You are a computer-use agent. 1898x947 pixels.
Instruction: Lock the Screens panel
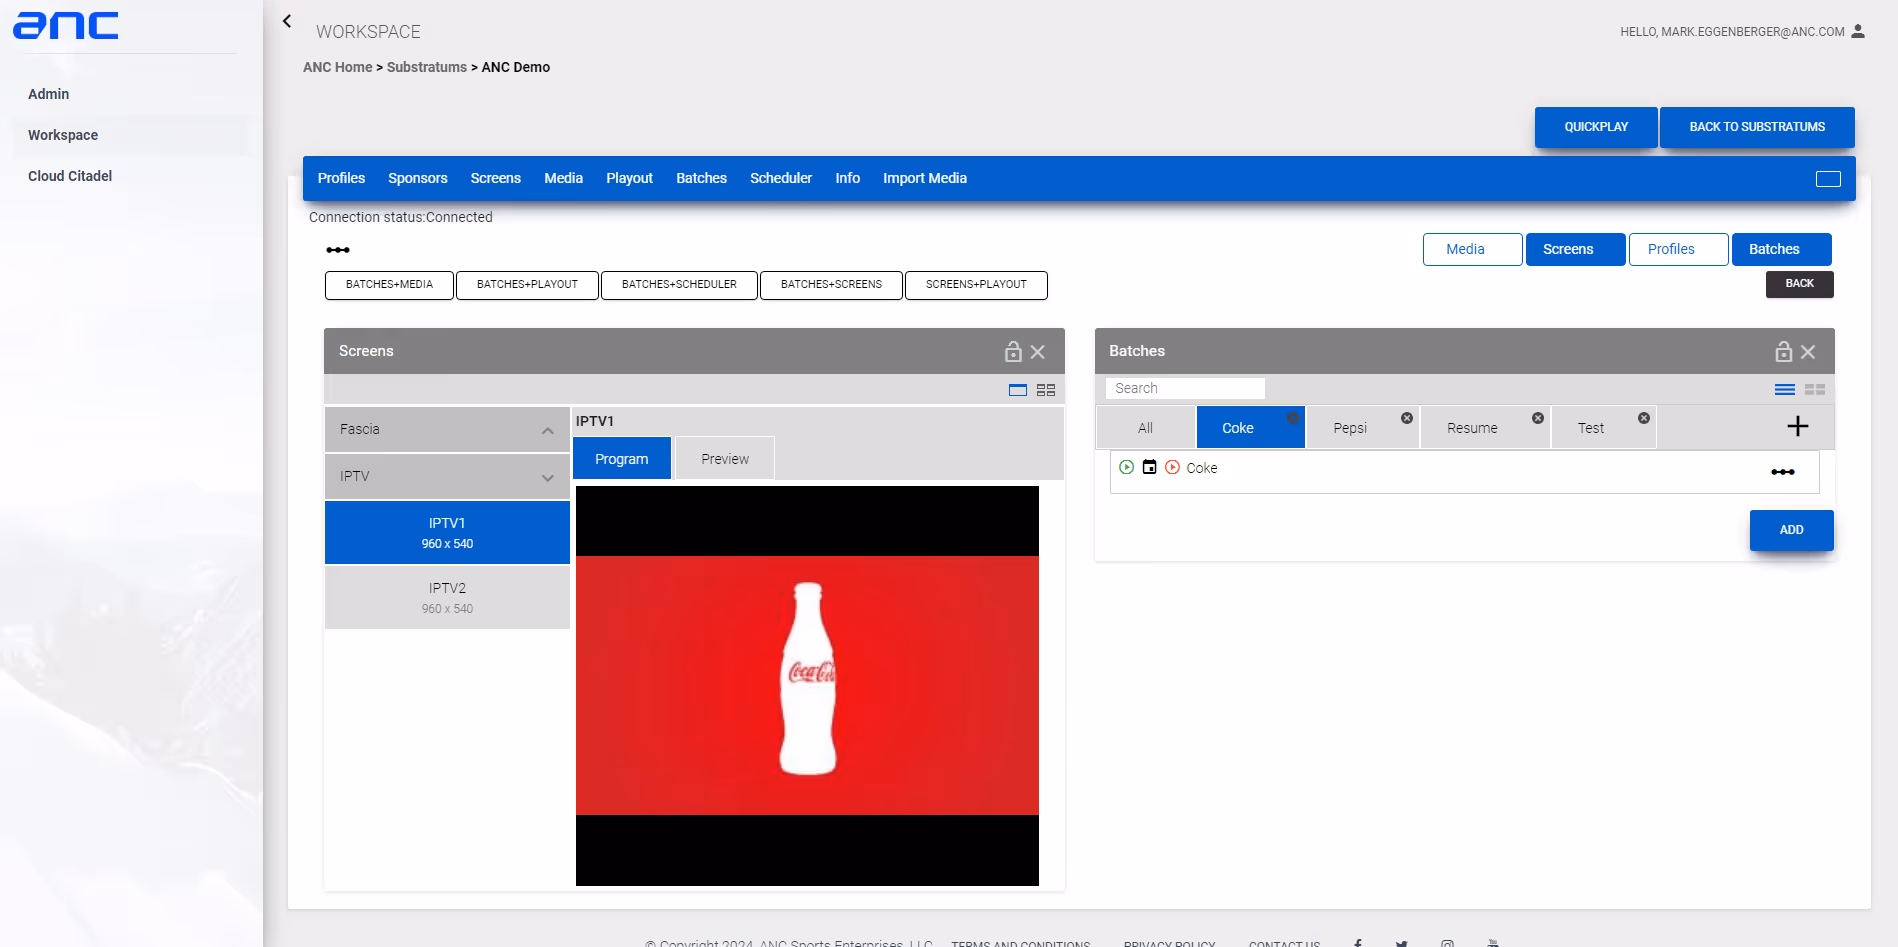[1013, 351]
